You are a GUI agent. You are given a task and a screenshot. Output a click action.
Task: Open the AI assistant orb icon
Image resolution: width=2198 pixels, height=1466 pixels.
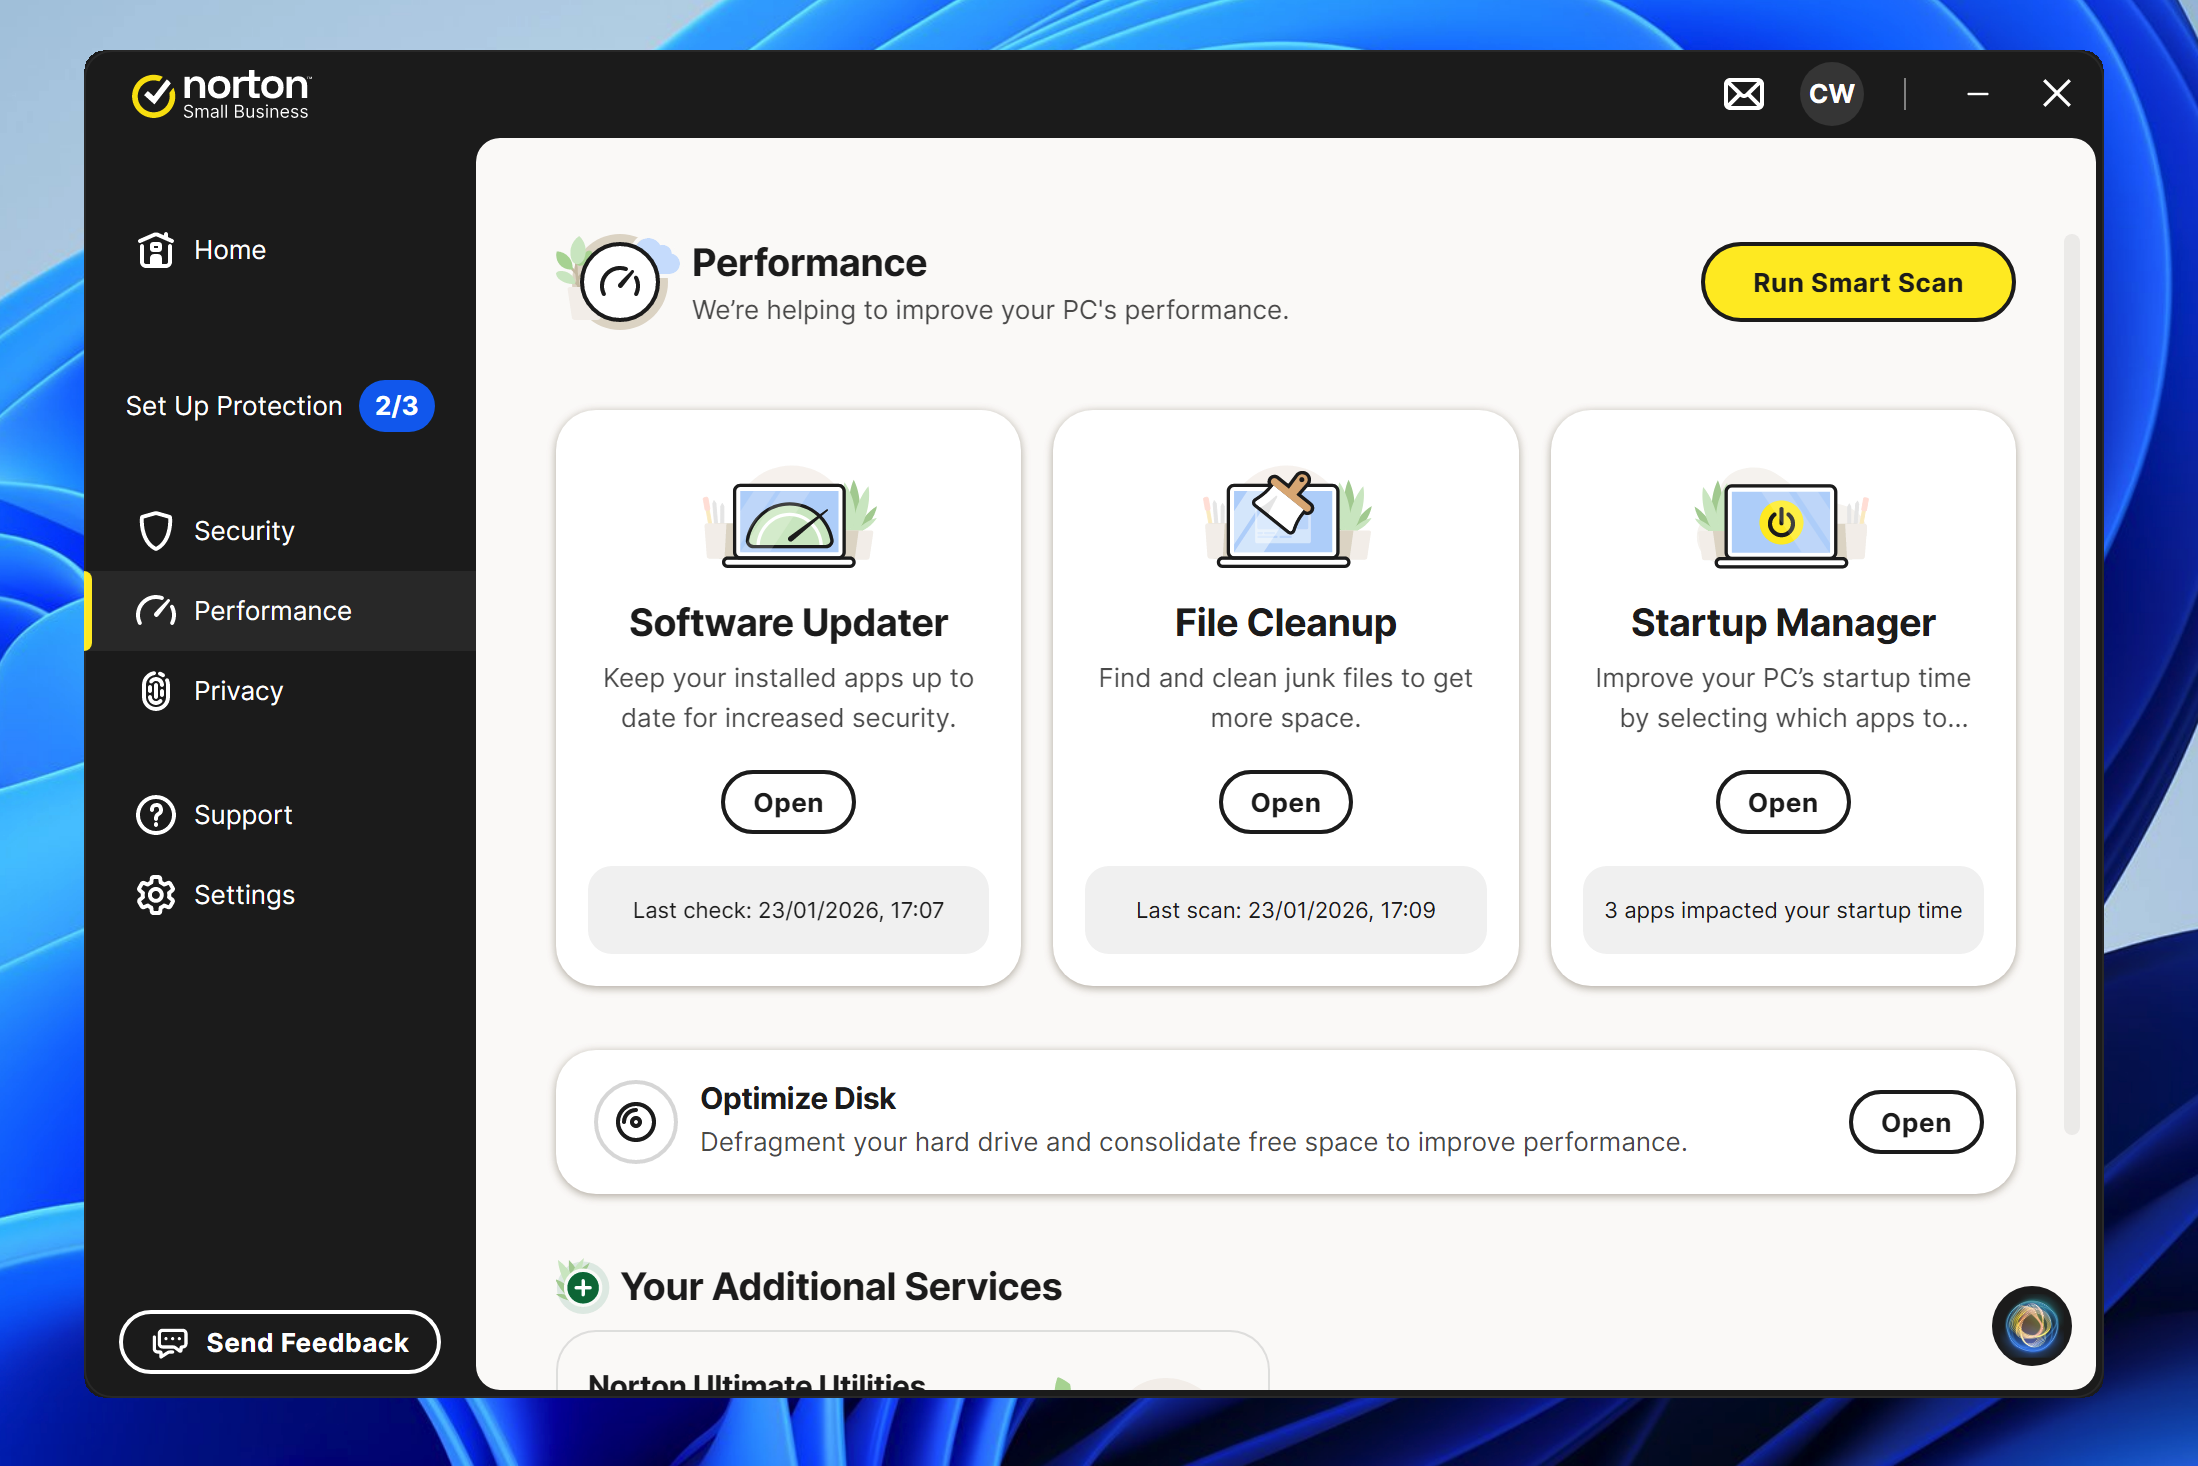(2031, 1326)
